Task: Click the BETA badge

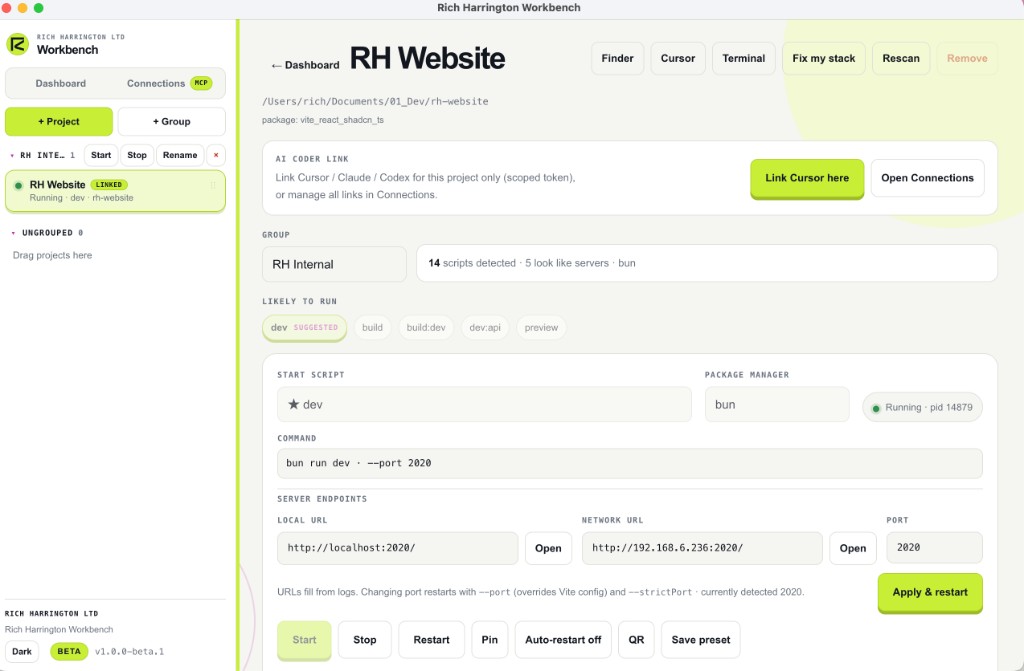Action: (x=69, y=651)
